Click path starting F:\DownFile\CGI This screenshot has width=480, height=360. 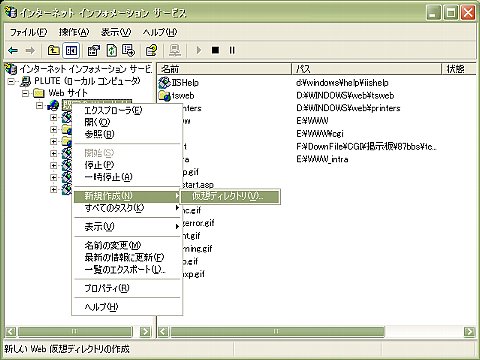(x=366, y=147)
